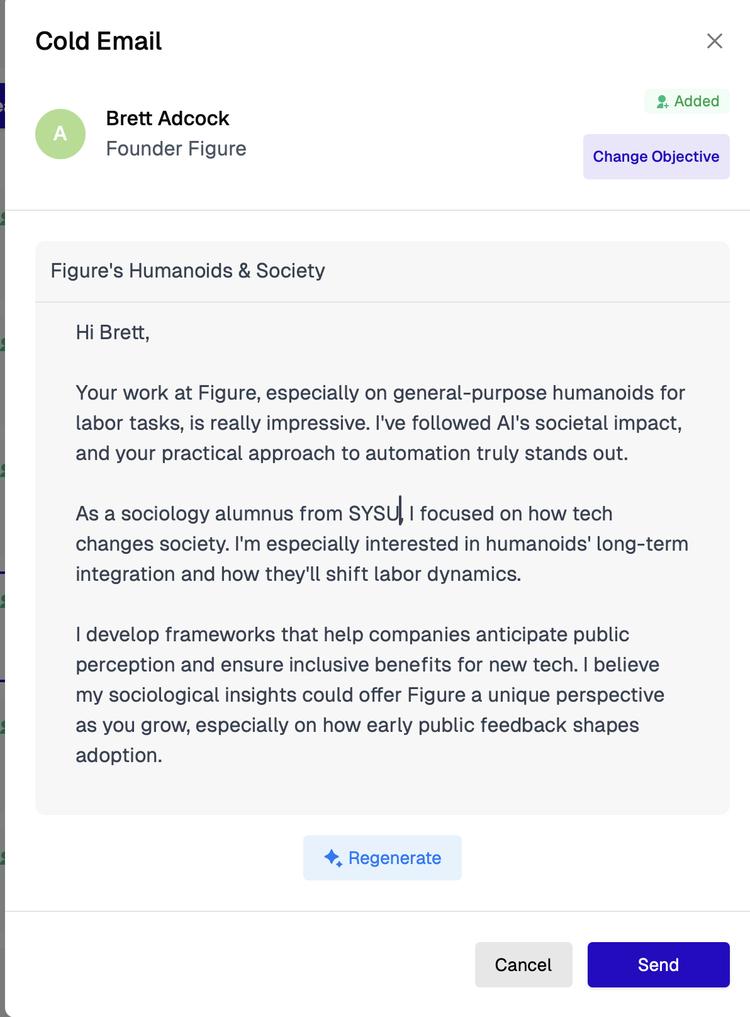
Task: Place cursor at the final word adoption
Action: click(118, 756)
